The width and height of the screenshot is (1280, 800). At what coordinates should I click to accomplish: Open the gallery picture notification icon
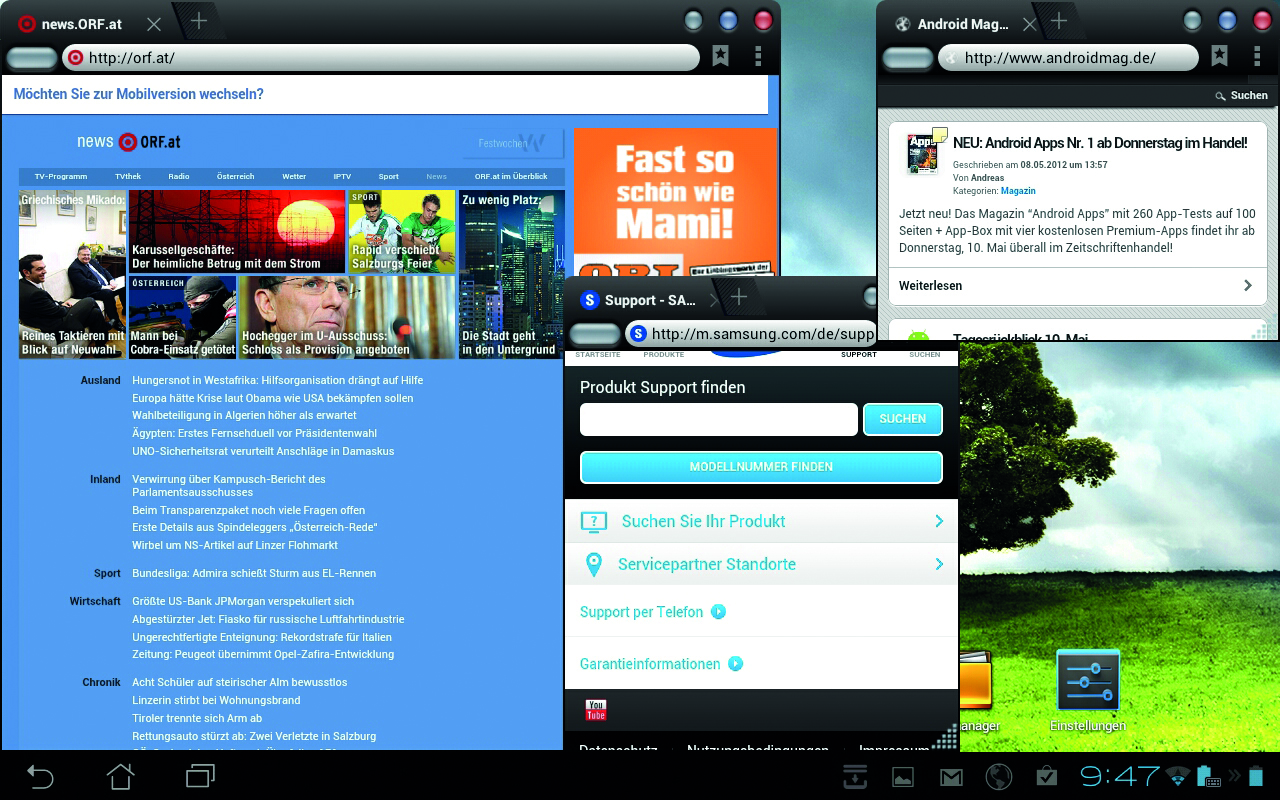click(x=903, y=776)
